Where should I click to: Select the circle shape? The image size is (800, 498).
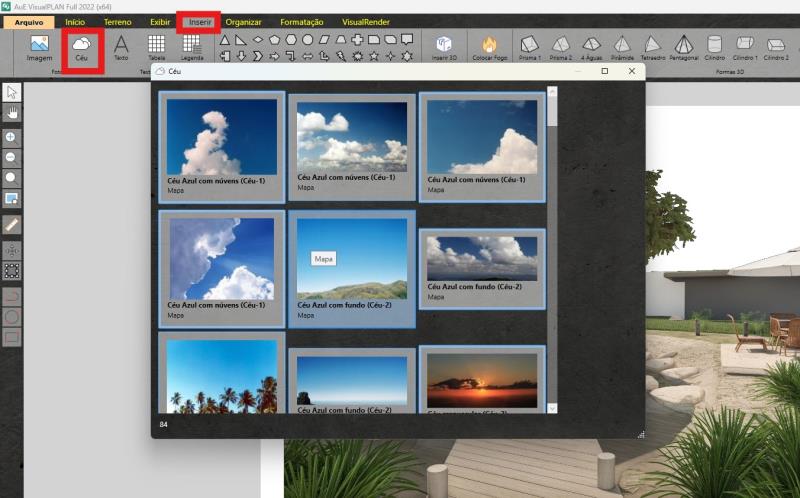pyautogui.click(x=307, y=40)
